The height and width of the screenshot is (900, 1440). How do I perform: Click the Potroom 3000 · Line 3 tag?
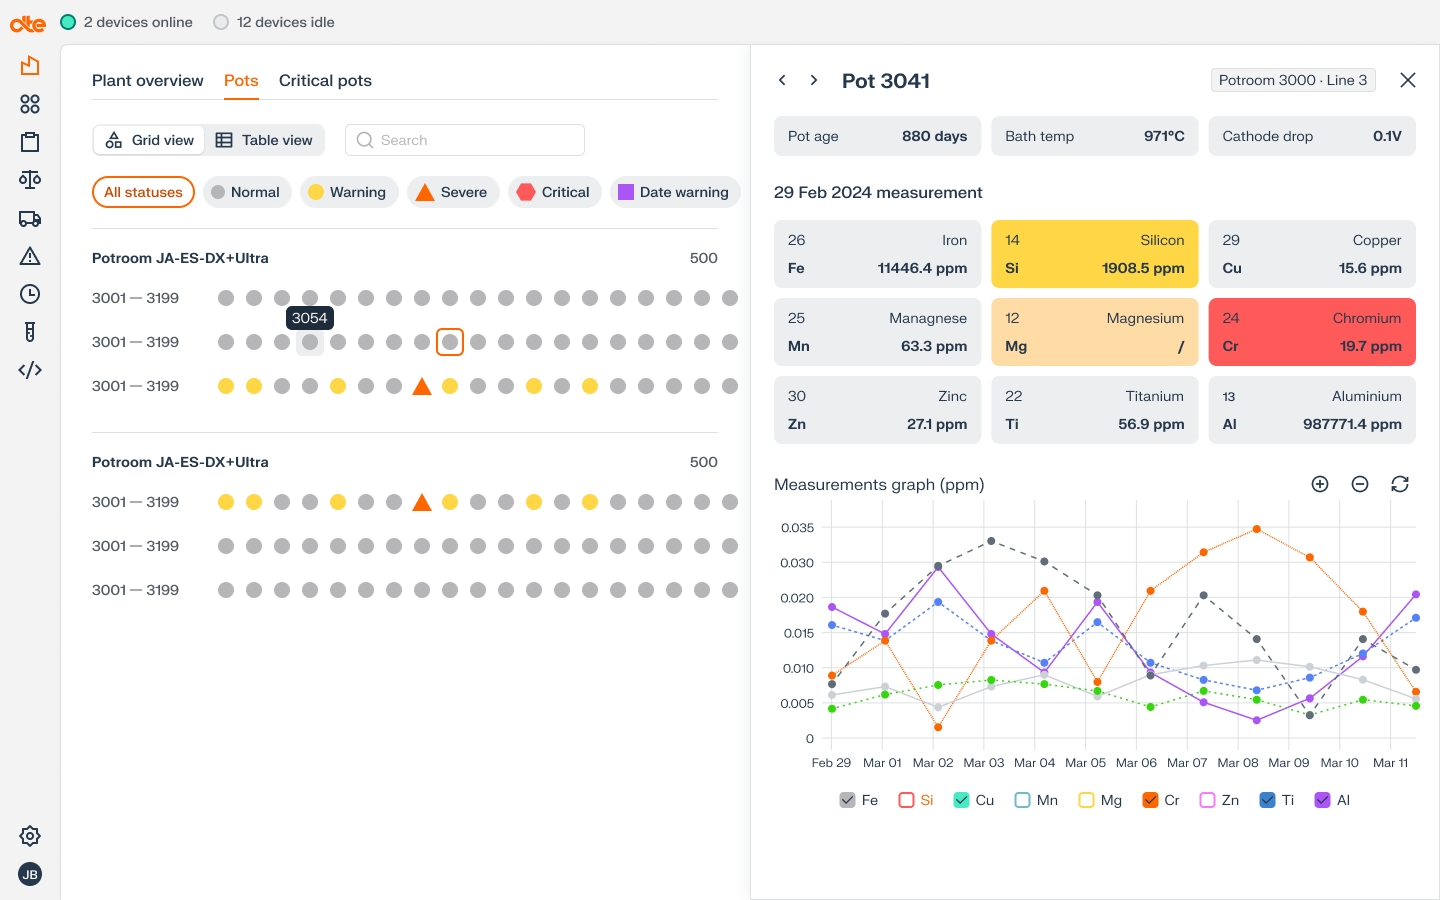(1293, 80)
